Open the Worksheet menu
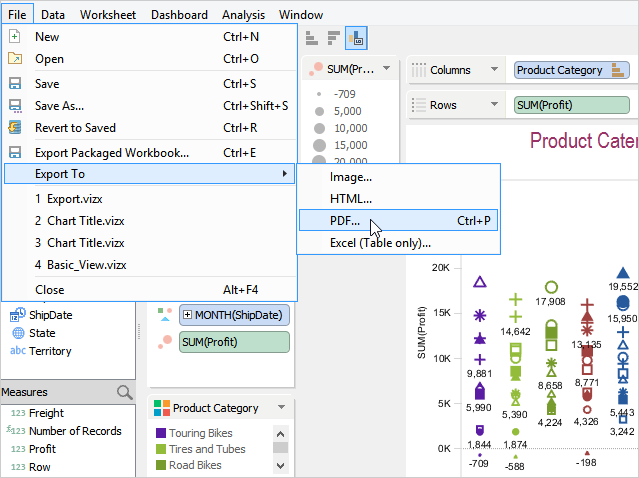Image resolution: width=639 pixels, height=478 pixels. (109, 15)
